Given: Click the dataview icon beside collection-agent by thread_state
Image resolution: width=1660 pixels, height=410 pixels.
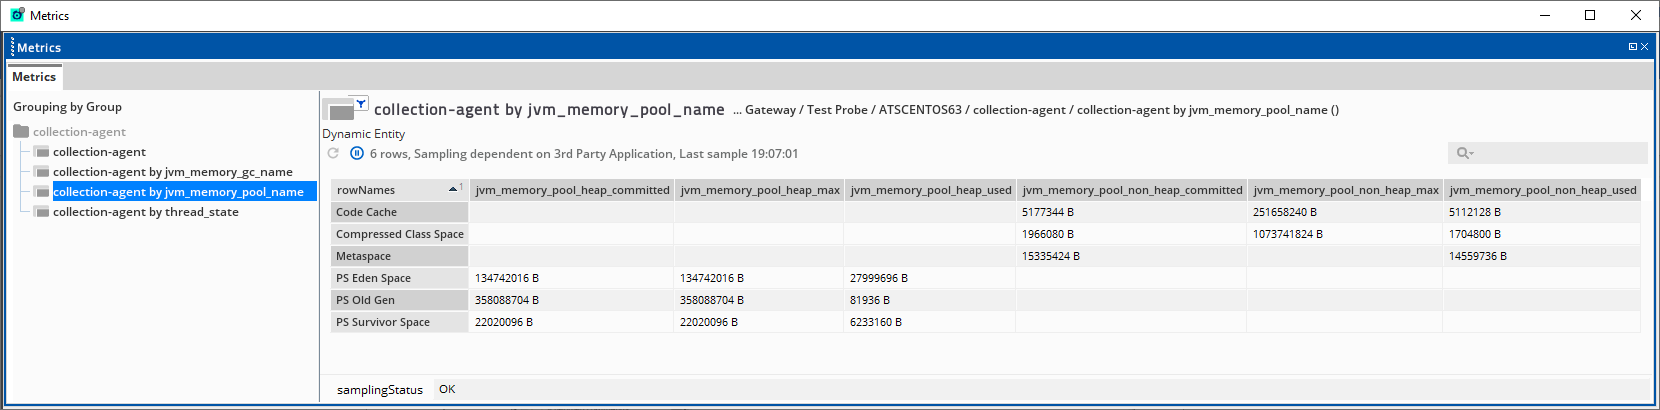Looking at the screenshot, I should [42, 212].
